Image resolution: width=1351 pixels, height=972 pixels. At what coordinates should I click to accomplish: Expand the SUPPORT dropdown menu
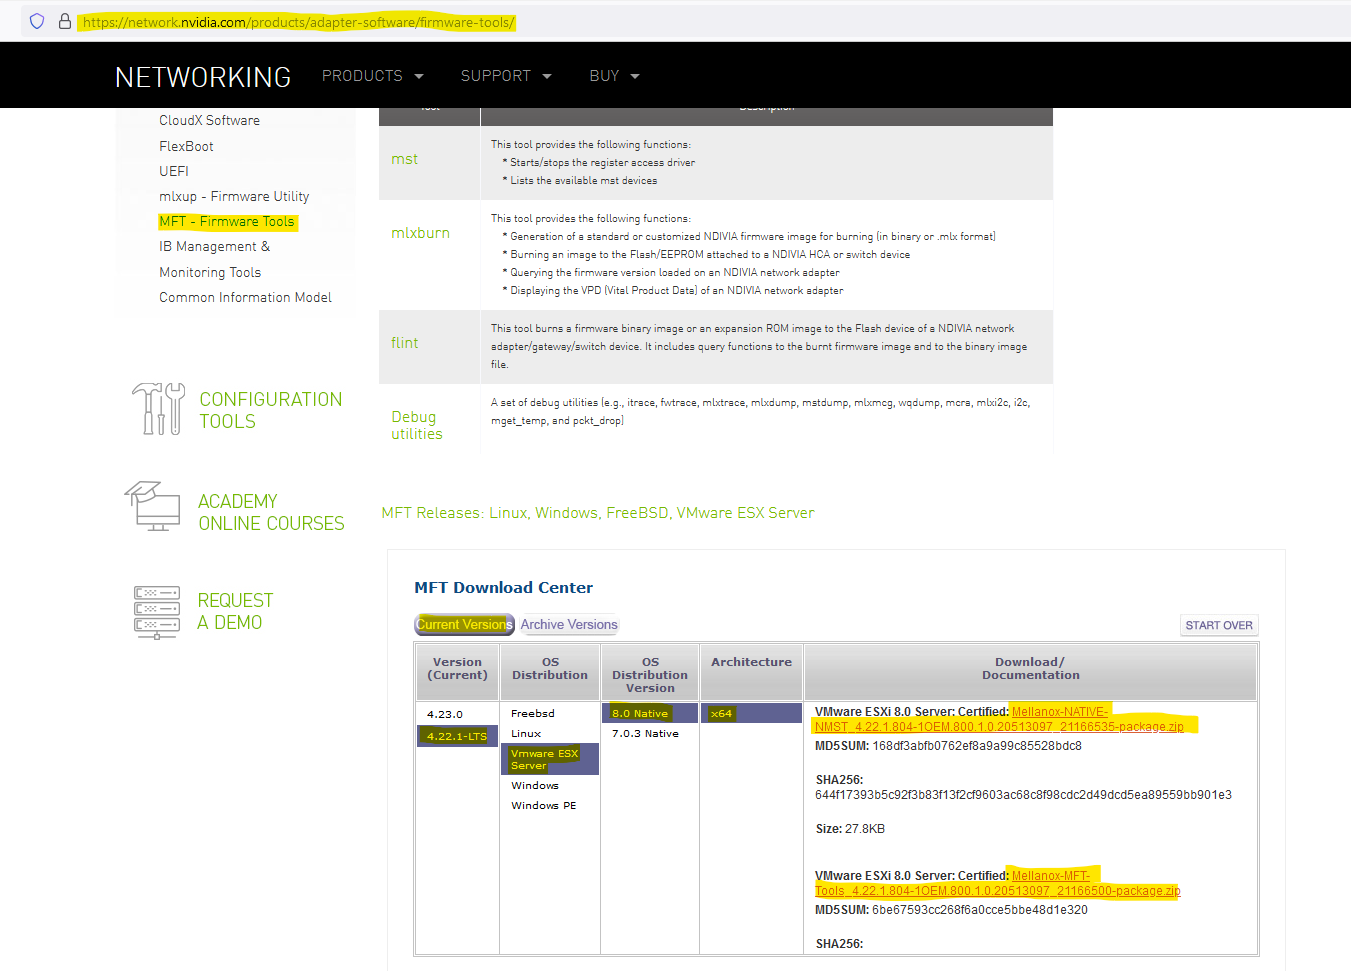[x=506, y=76]
